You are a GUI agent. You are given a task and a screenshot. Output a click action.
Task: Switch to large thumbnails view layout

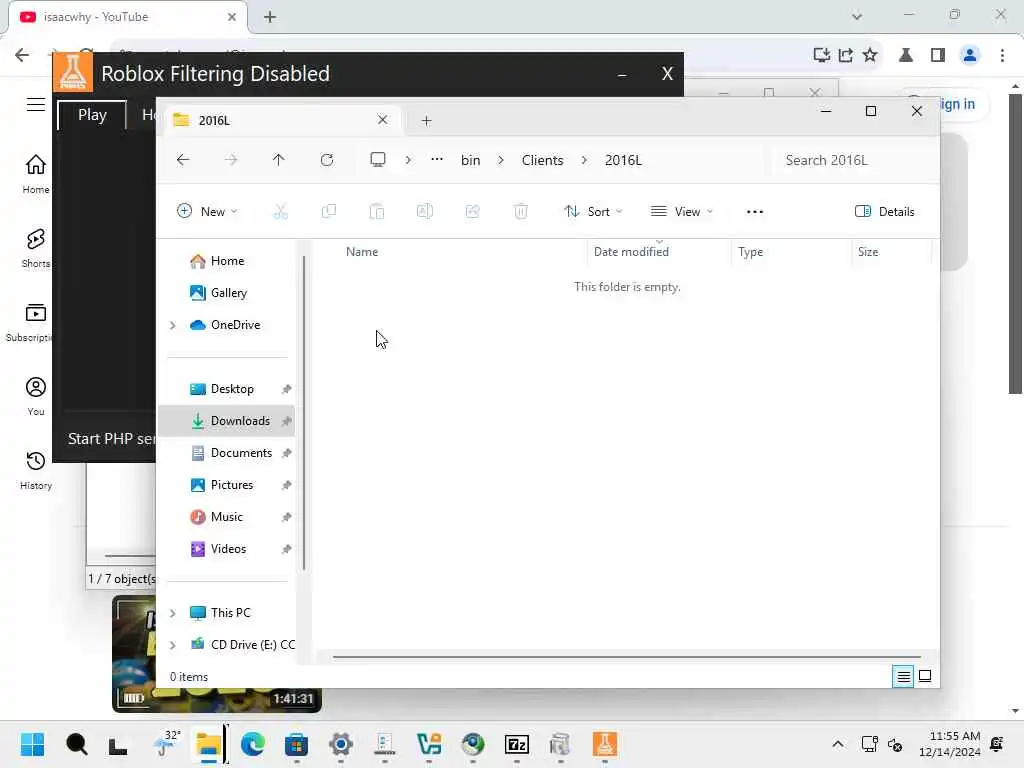click(x=925, y=677)
